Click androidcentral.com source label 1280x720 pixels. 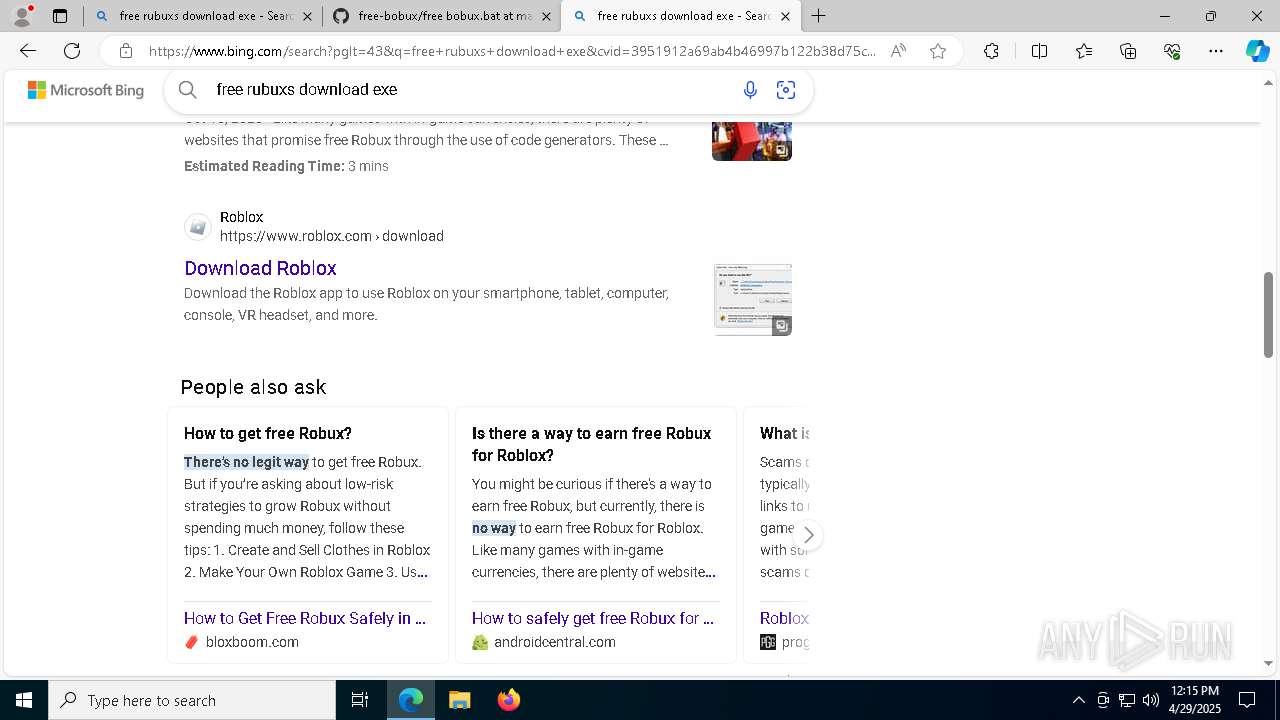click(x=555, y=642)
